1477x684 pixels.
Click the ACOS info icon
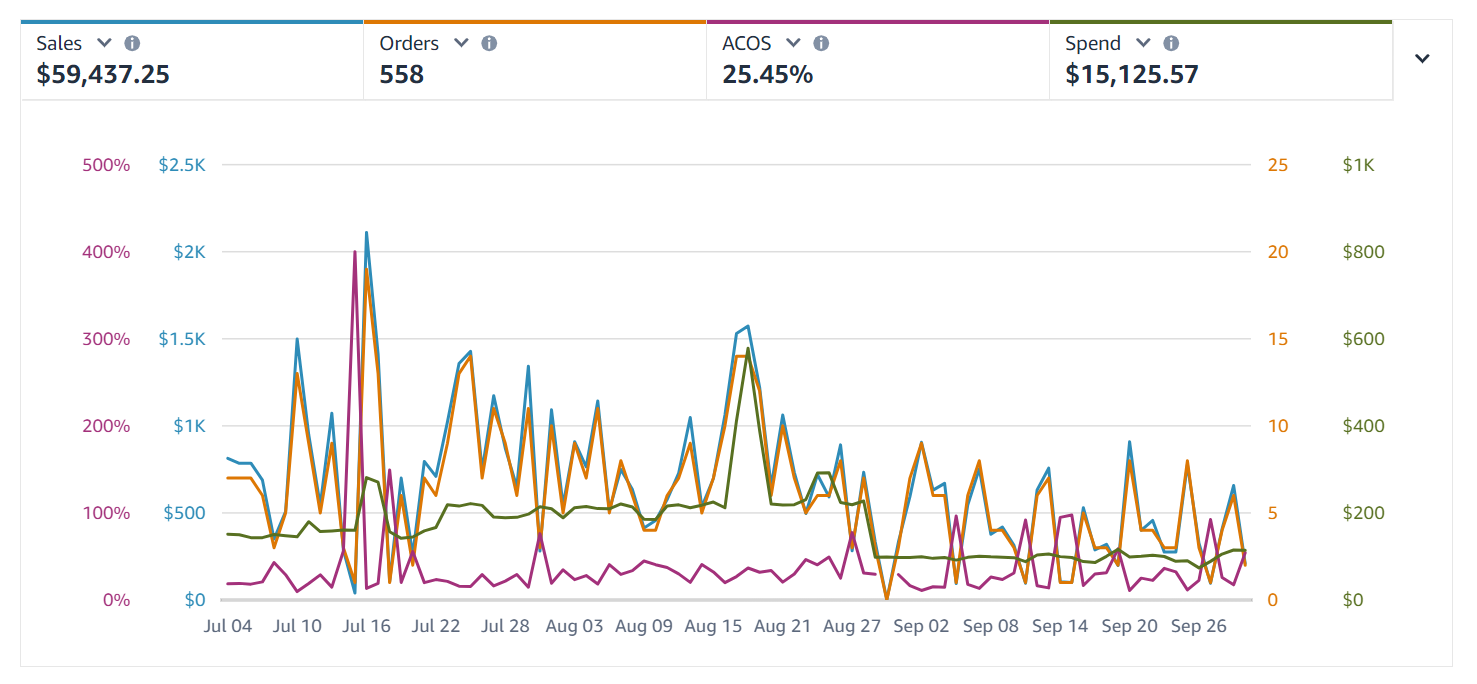pos(821,43)
